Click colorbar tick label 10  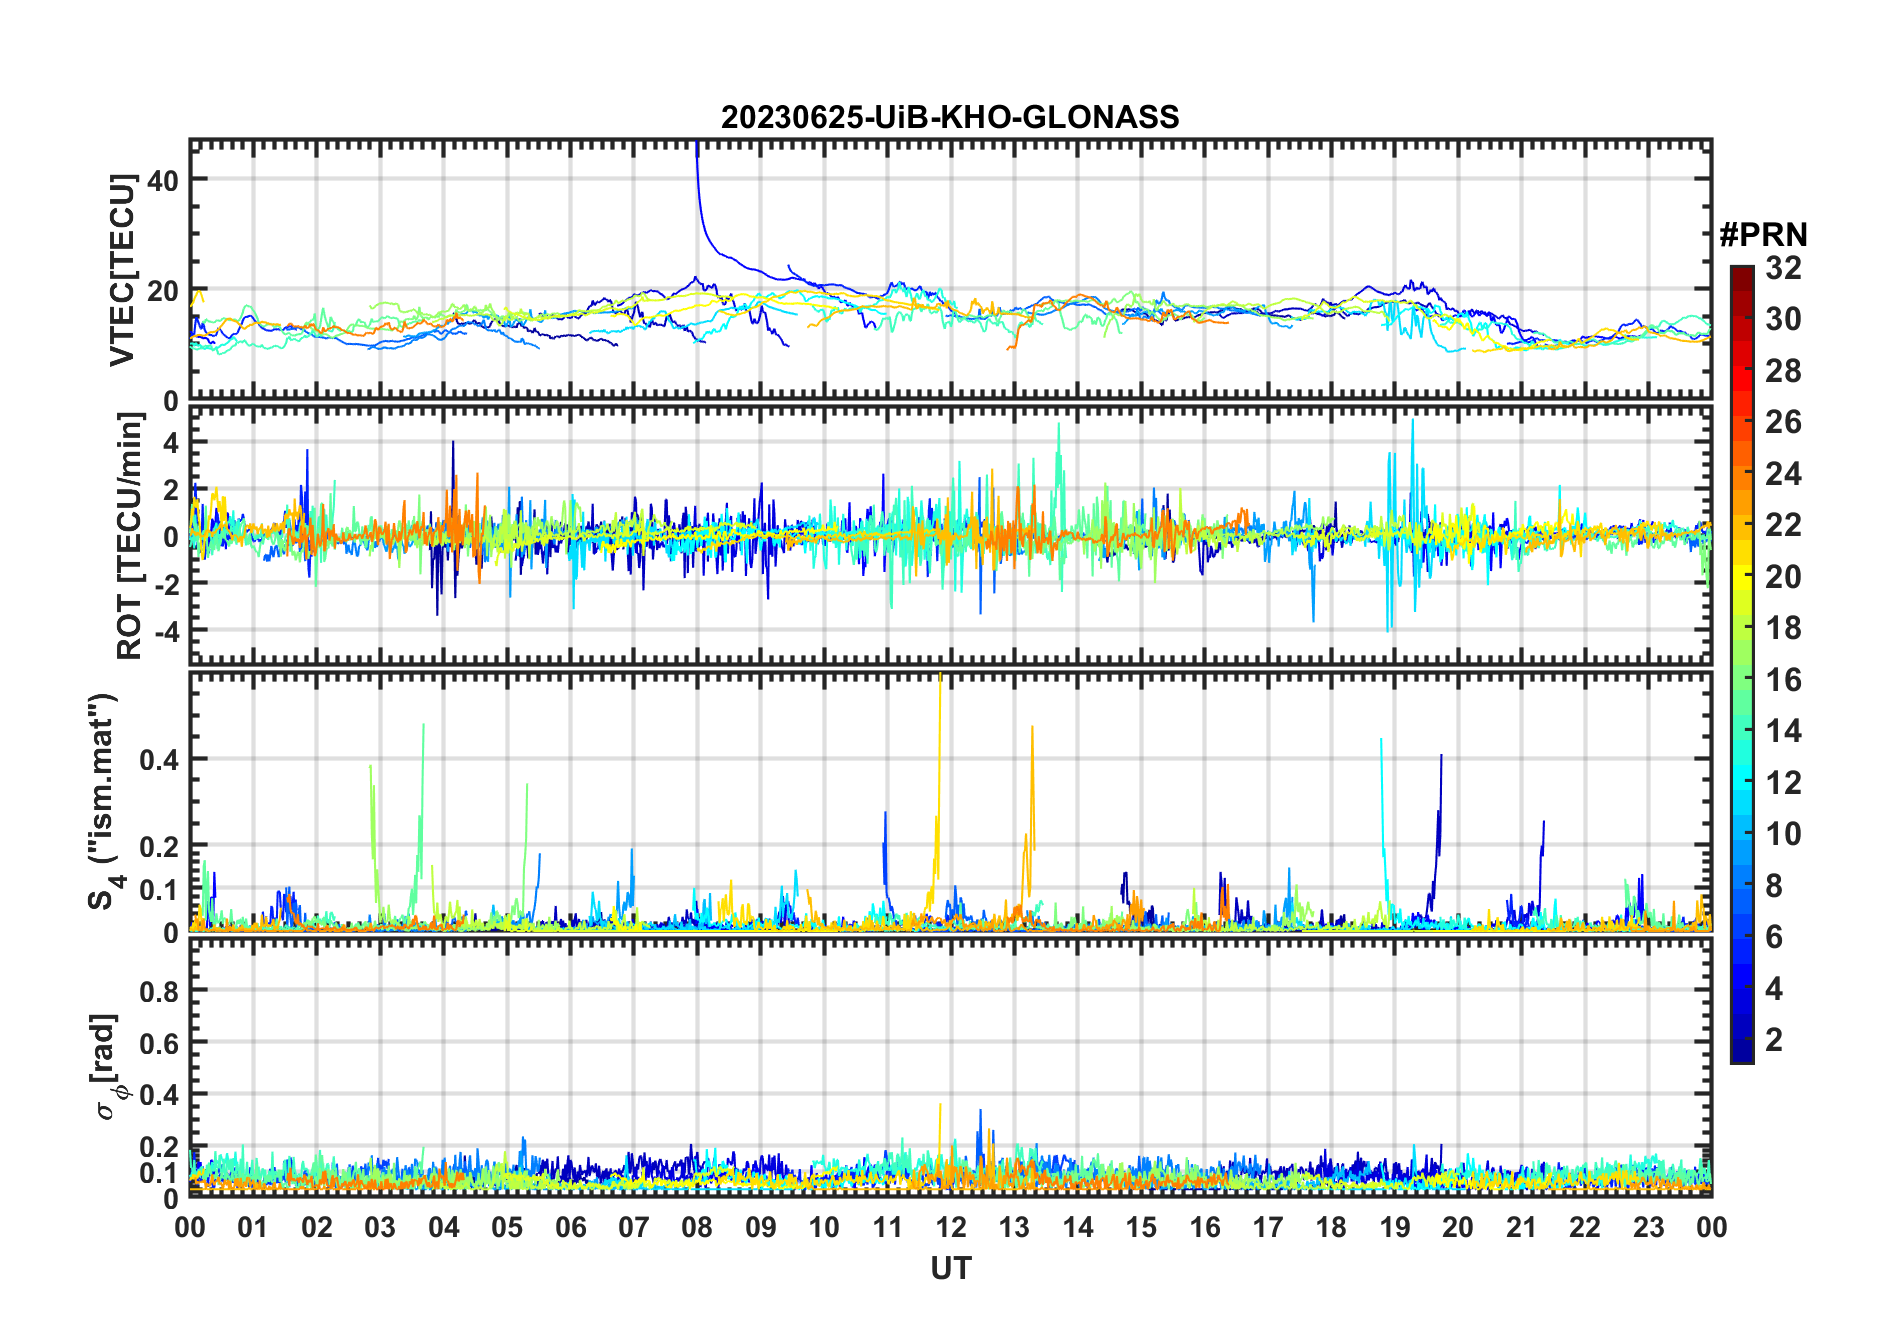click(x=1783, y=834)
